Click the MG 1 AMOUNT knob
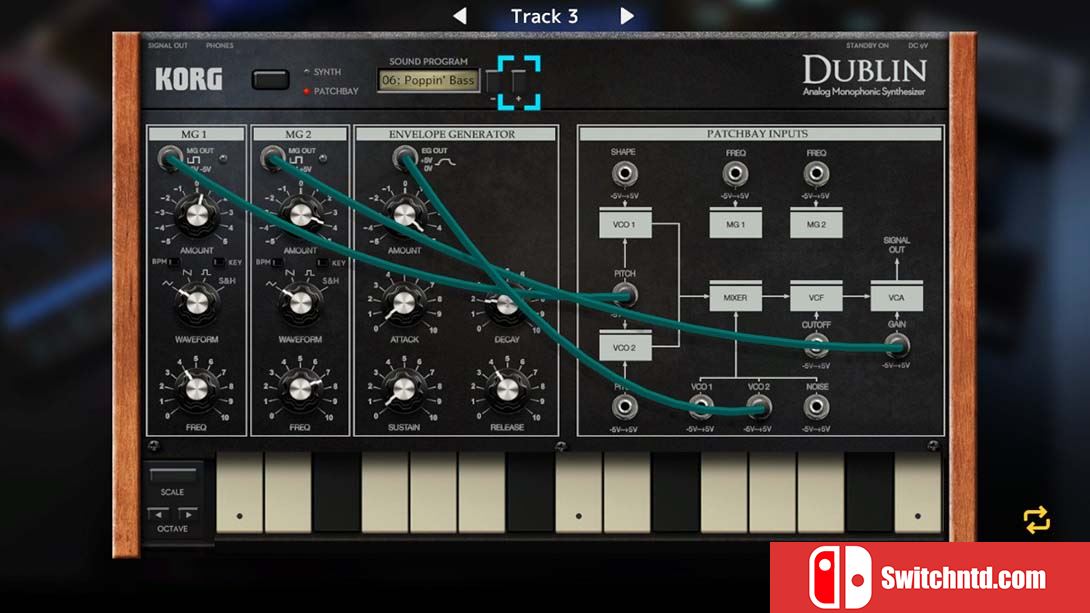Image resolution: width=1090 pixels, height=613 pixels. (197, 215)
